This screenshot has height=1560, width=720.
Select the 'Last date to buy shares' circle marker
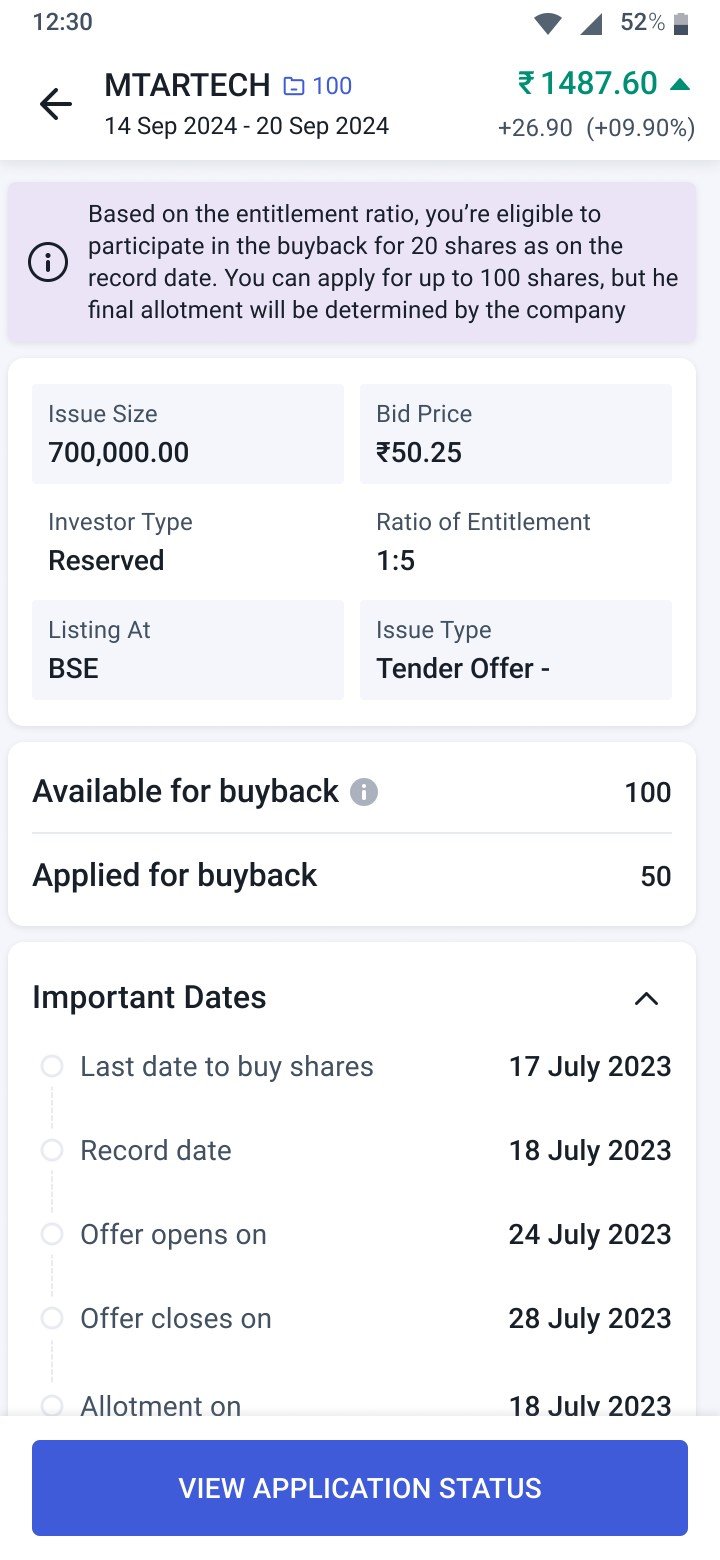click(x=52, y=1066)
